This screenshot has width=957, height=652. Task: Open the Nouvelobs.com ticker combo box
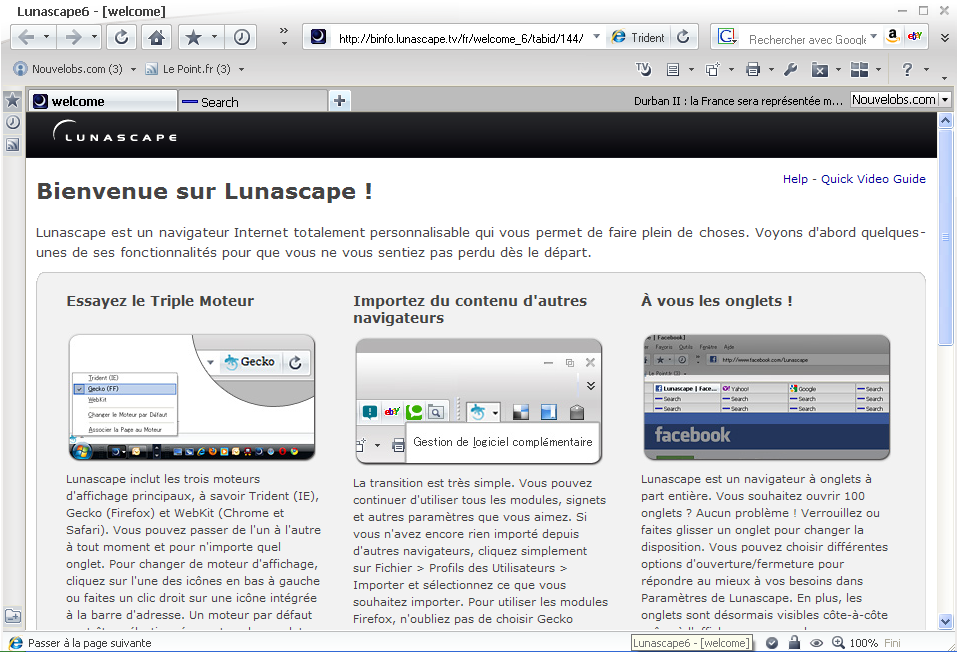click(901, 100)
